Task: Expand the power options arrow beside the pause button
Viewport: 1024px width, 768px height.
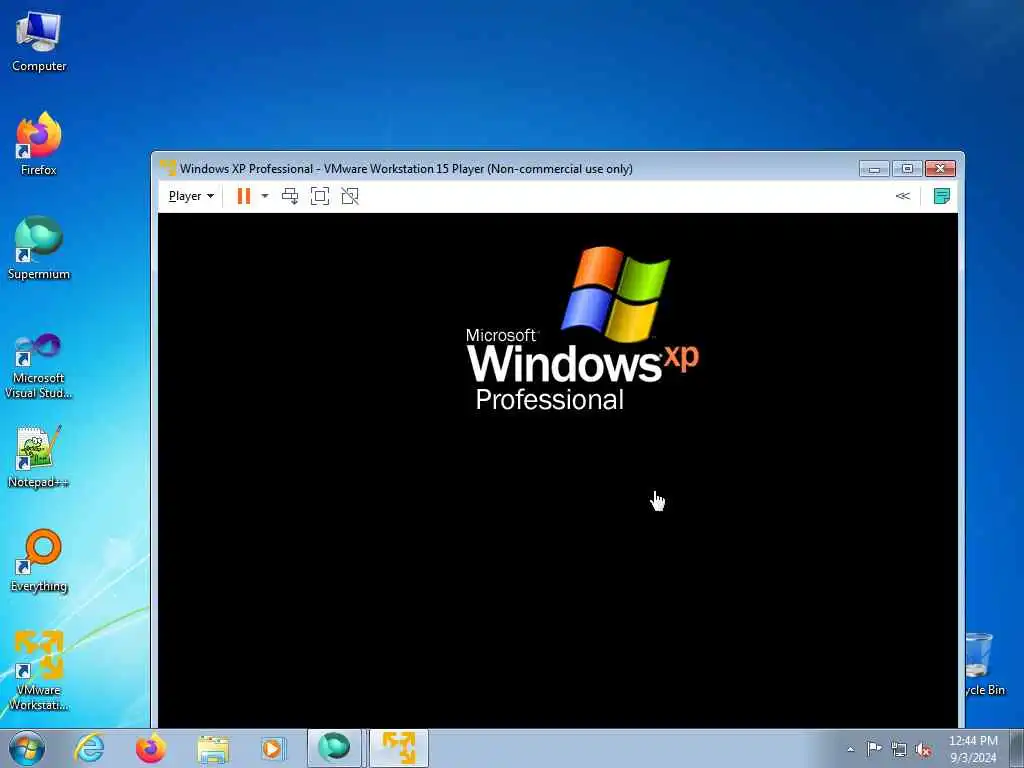Action: point(264,196)
